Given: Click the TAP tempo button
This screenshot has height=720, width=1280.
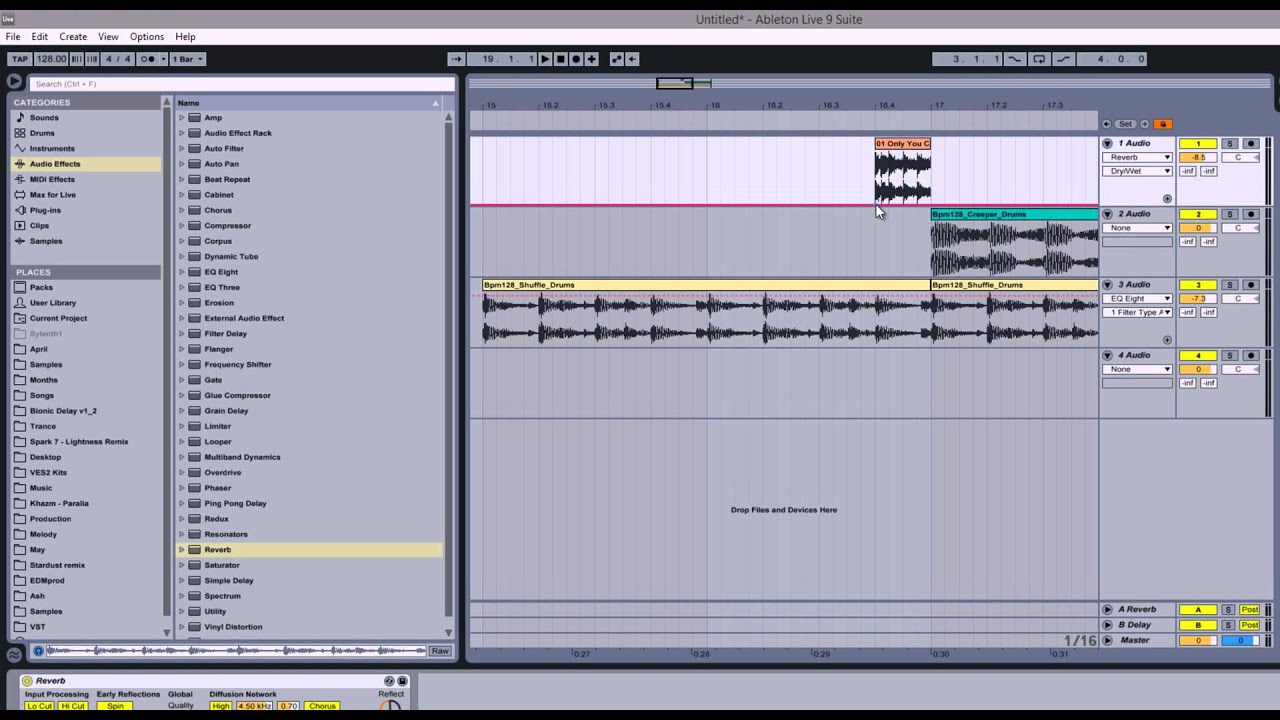Looking at the screenshot, I should tap(19, 59).
